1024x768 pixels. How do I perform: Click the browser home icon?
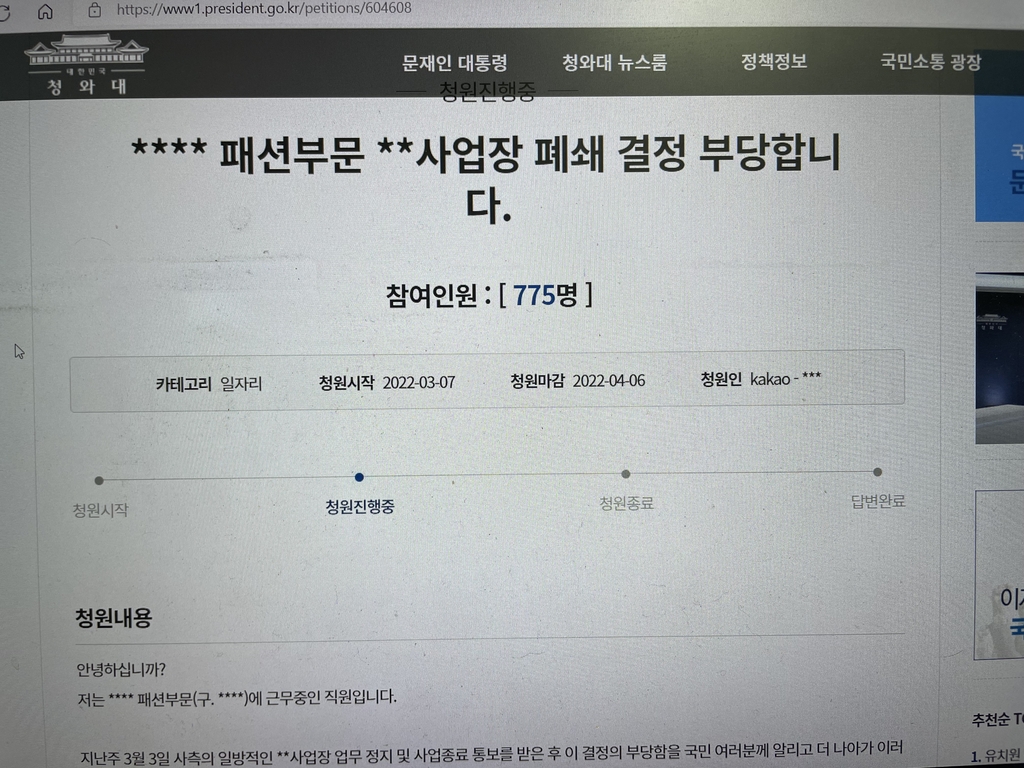pyautogui.click(x=45, y=12)
